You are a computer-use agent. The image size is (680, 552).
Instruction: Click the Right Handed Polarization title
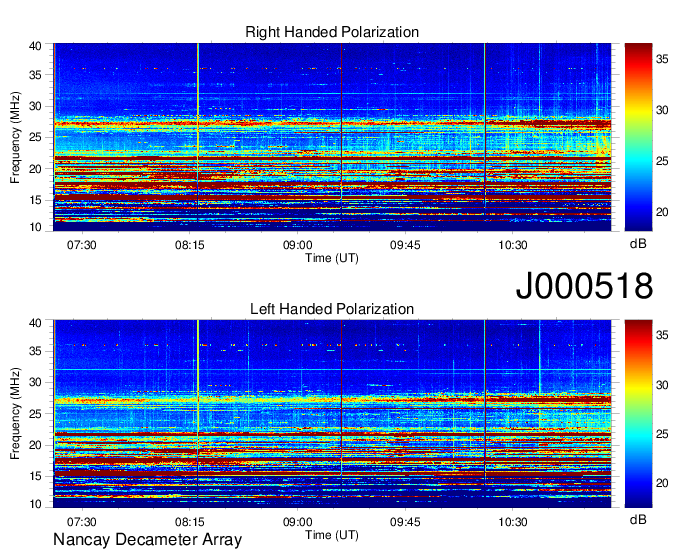point(332,32)
